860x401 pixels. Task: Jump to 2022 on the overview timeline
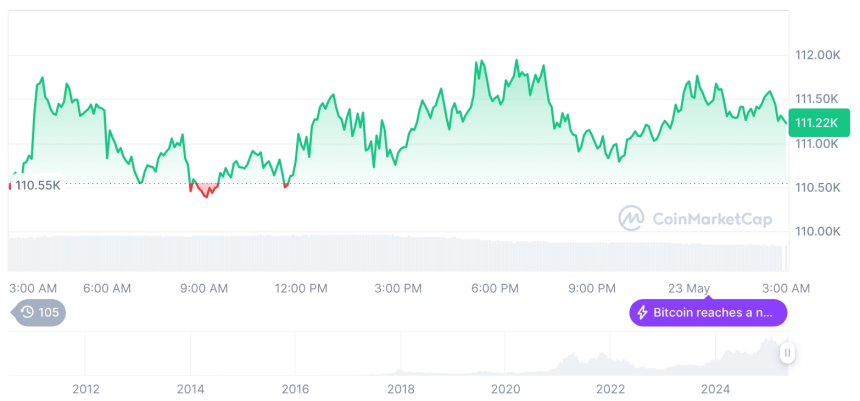[x=610, y=388]
